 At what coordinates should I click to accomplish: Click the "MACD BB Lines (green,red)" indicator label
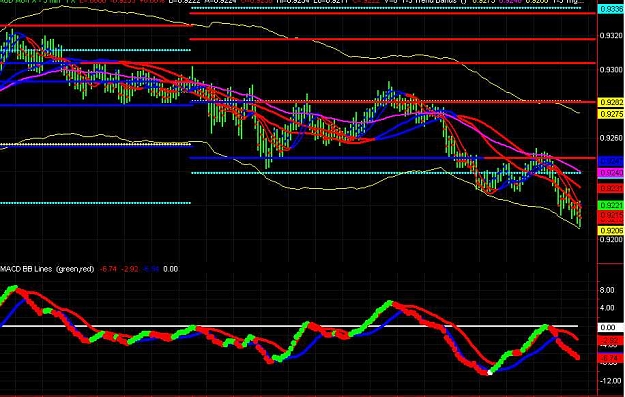(x=47, y=269)
